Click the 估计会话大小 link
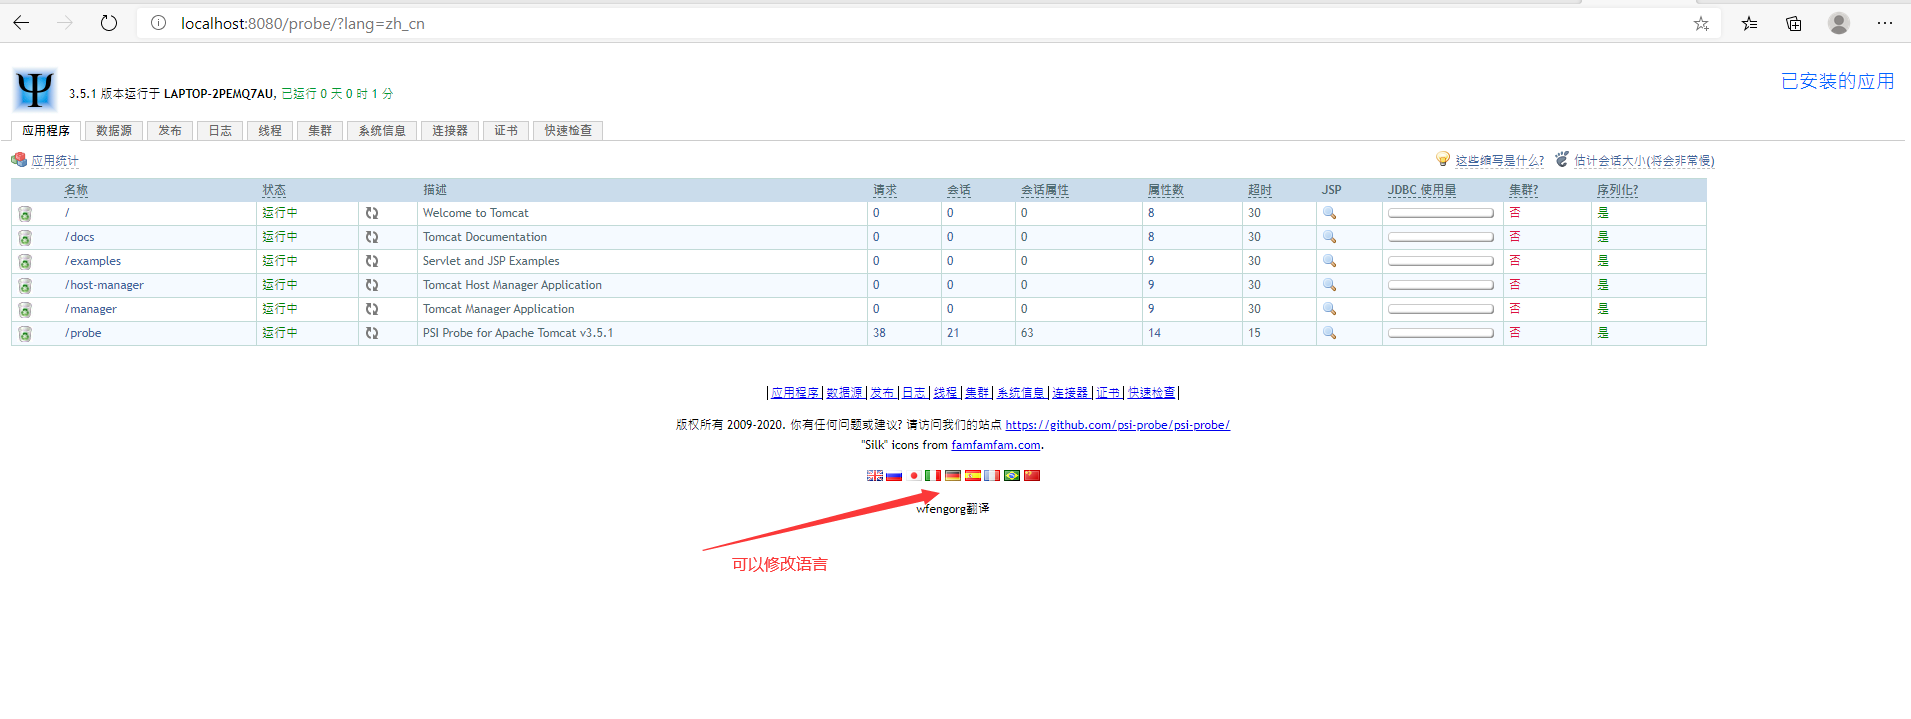This screenshot has width=1911, height=719. 1644,161
